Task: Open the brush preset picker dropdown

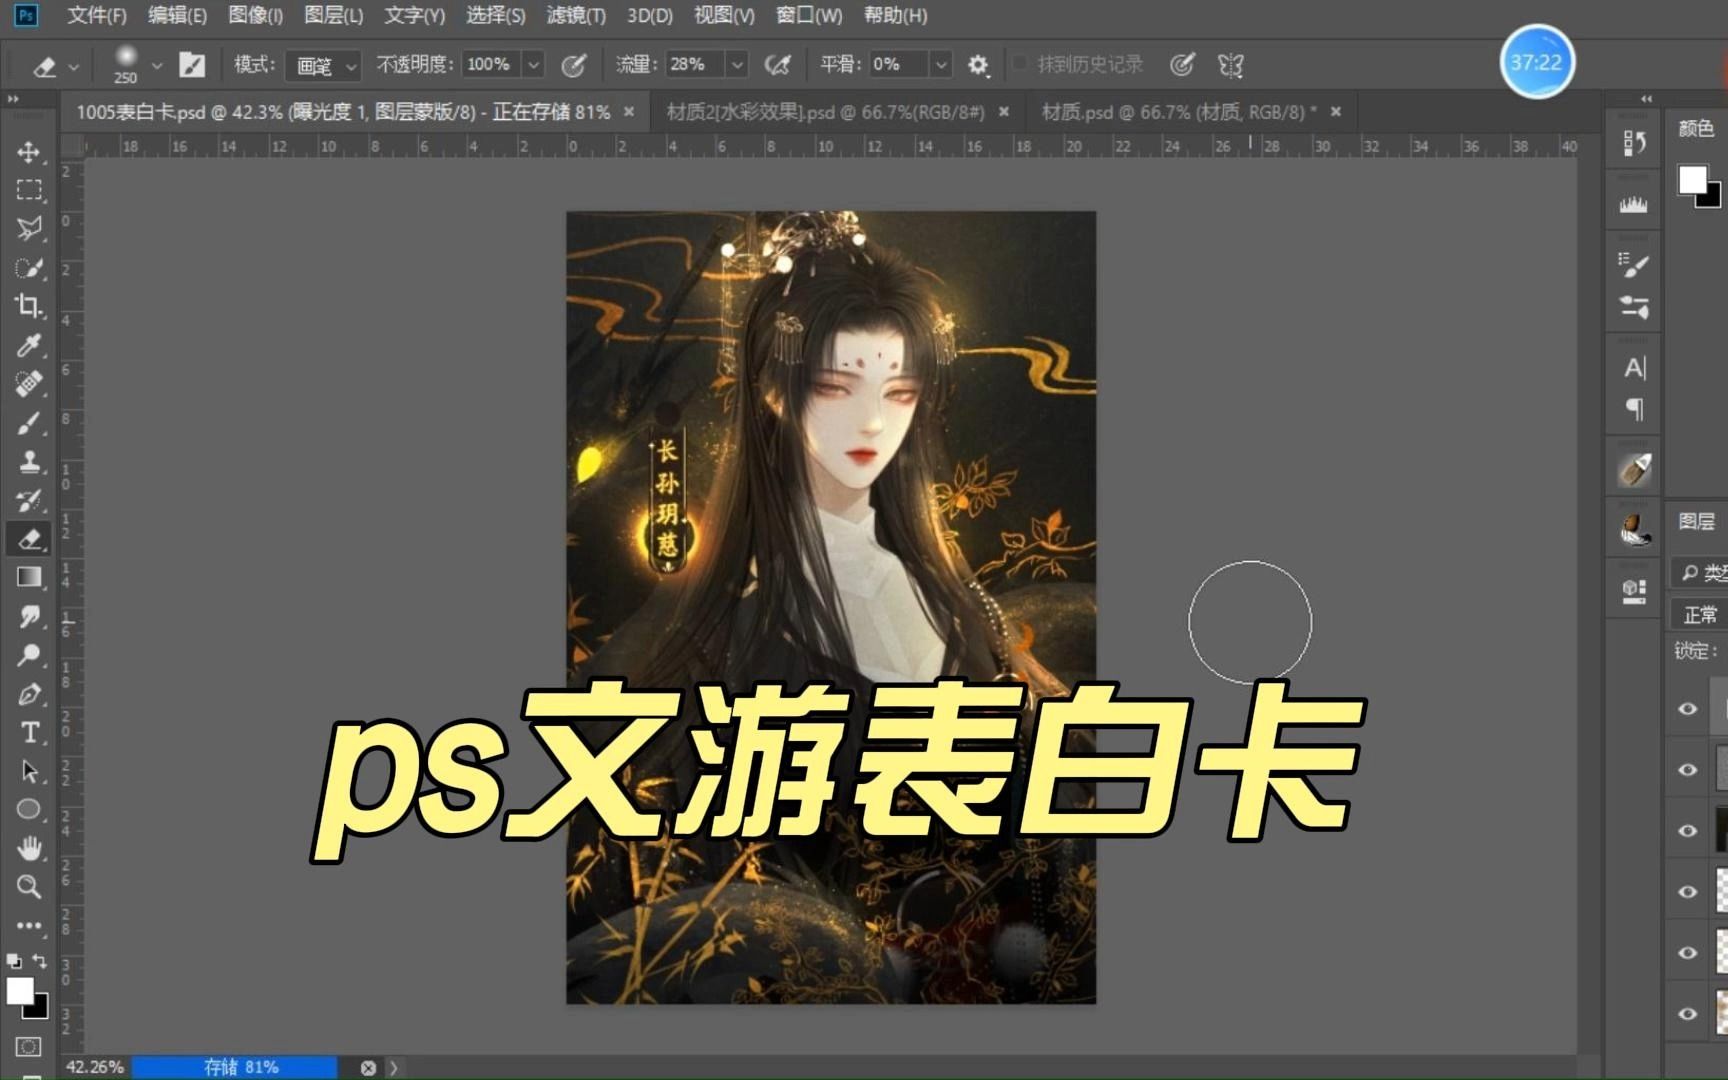Action: 157,66
